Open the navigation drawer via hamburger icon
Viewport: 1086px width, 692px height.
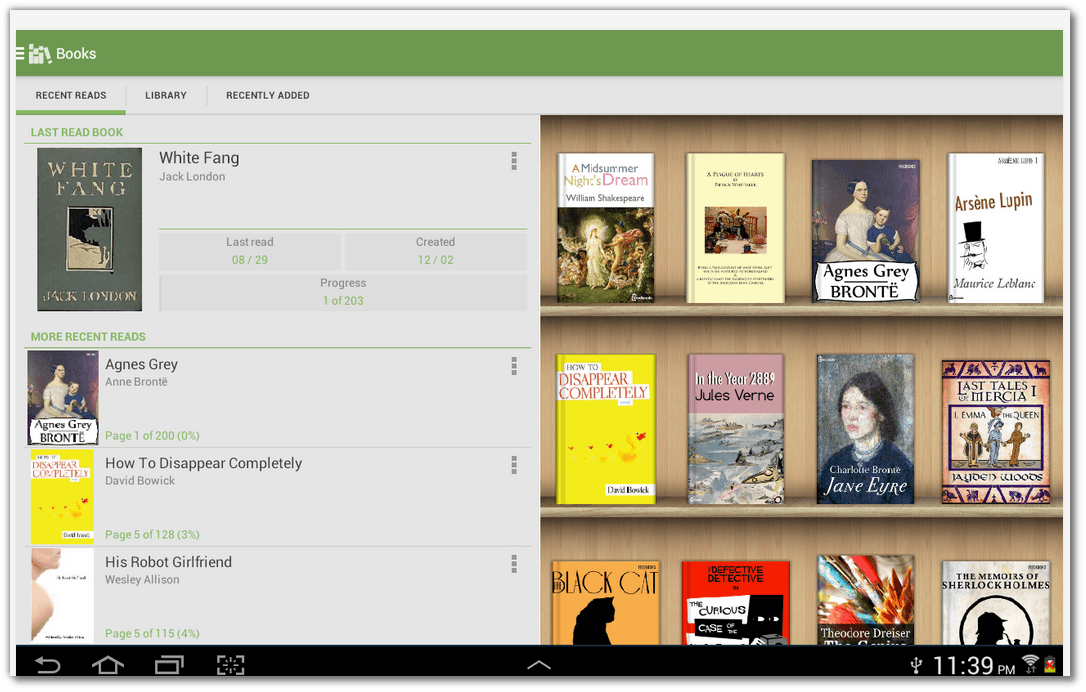pyautogui.click(x=19, y=53)
